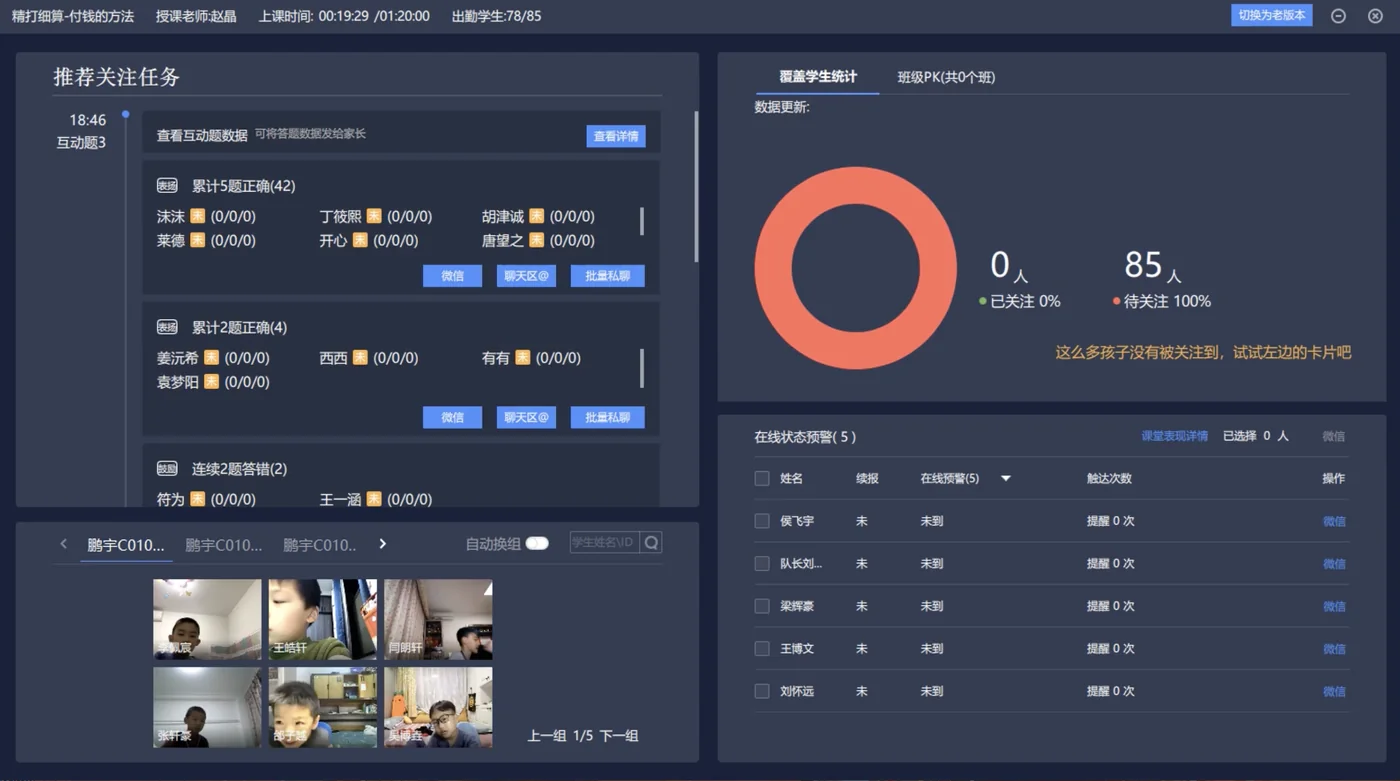Click the 未 badge next to 沫沫
The width and height of the screenshot is (1400, 781).
coord(198,216)
